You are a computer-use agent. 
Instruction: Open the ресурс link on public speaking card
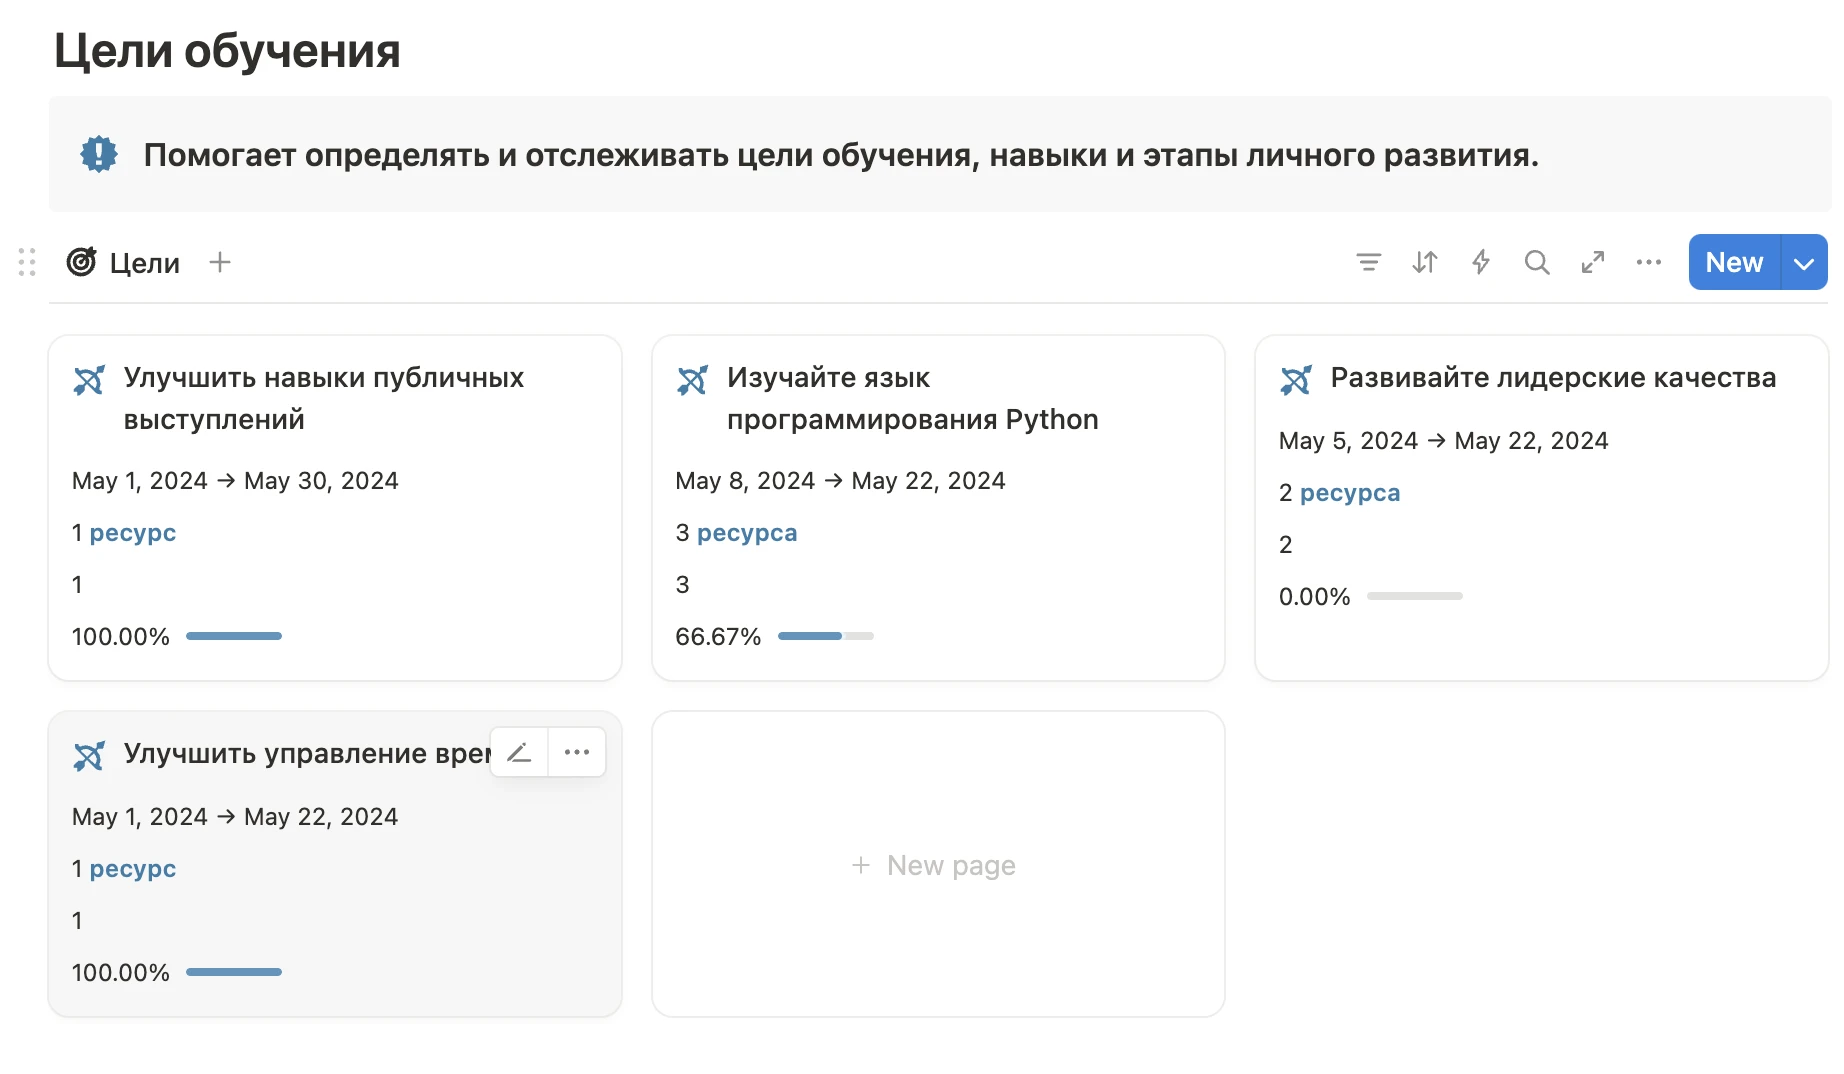click(132, 533)
